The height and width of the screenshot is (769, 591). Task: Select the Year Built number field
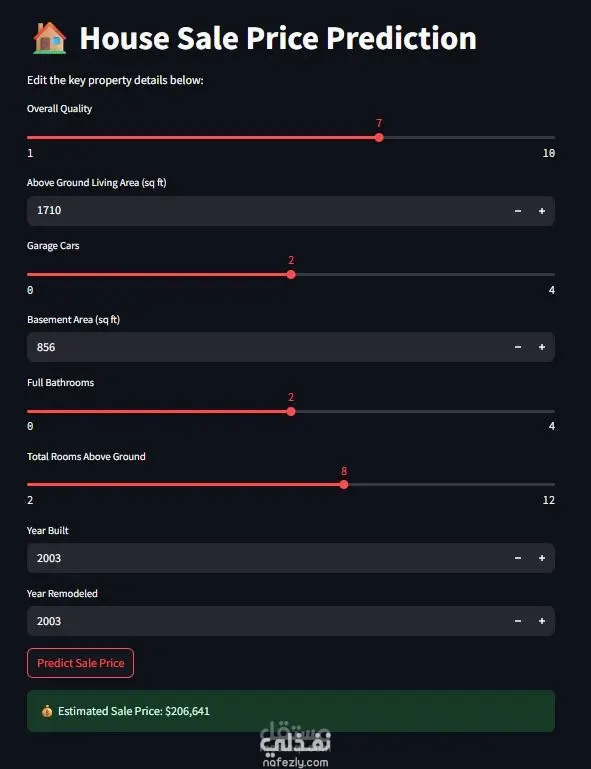click(267, 558)
